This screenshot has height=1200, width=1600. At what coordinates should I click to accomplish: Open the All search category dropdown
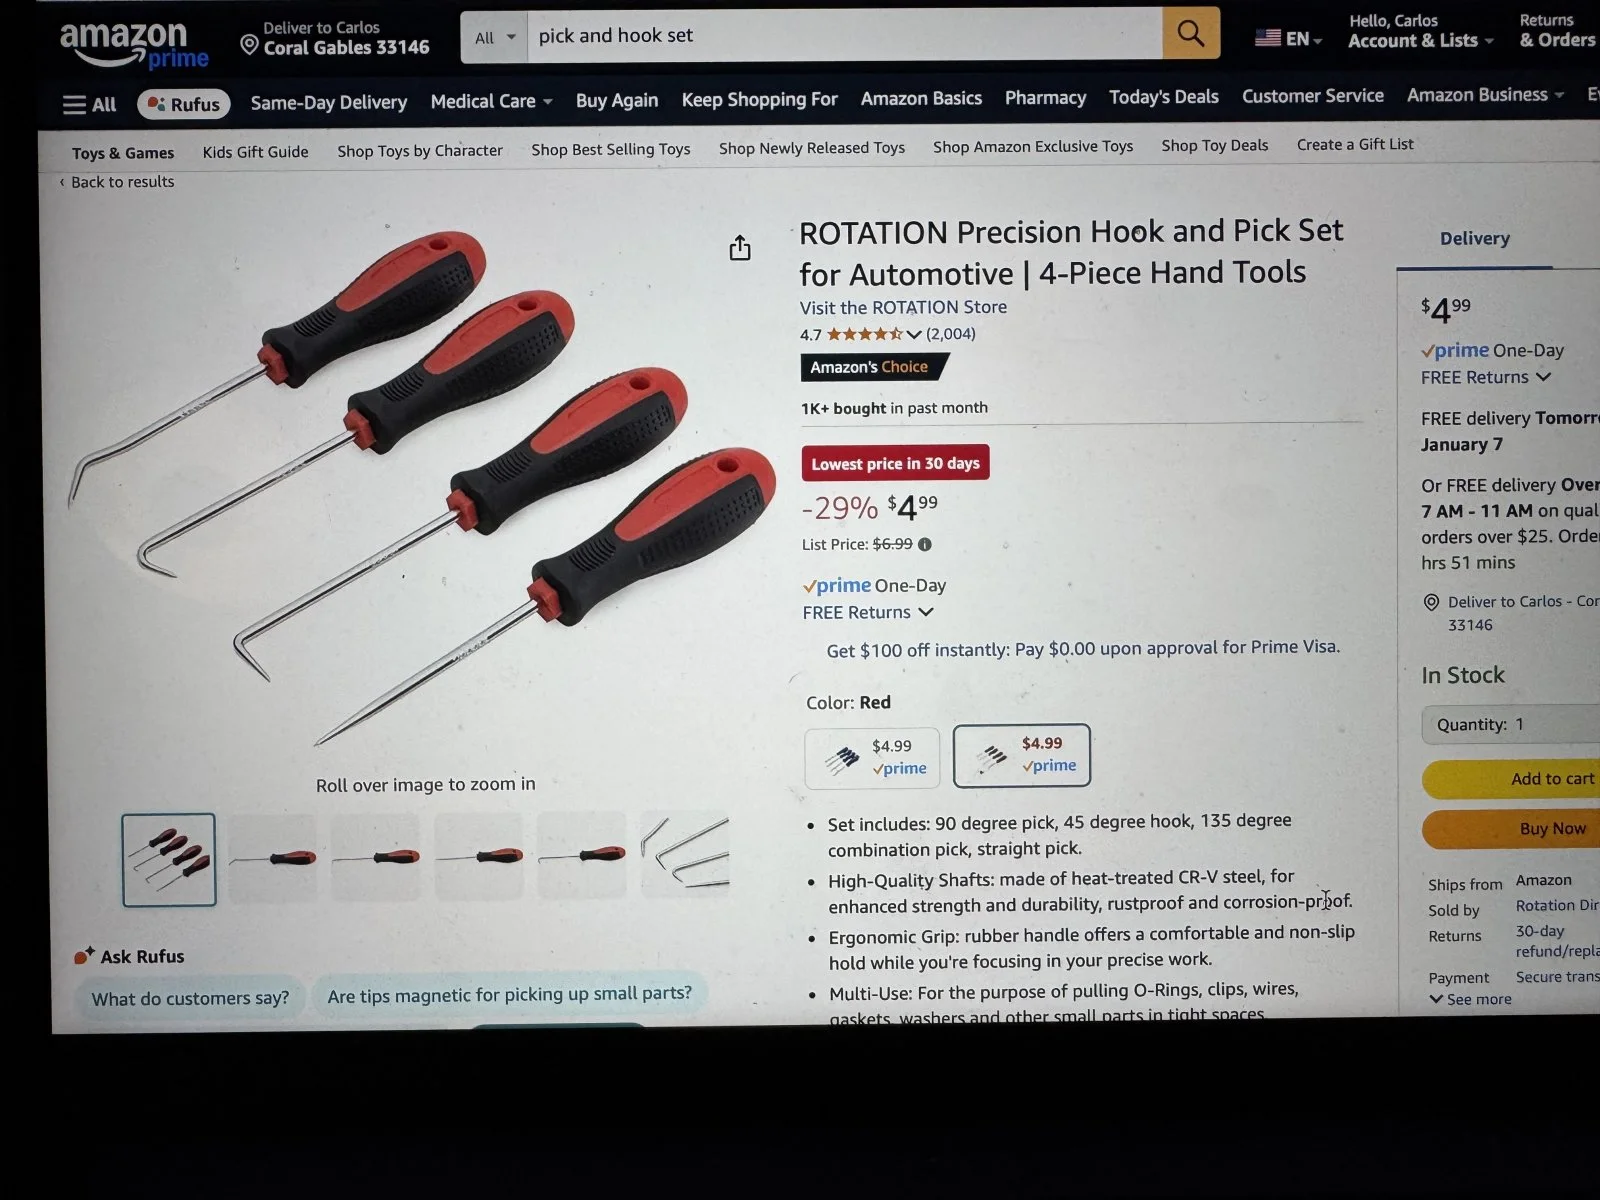click(x=495, y=37)
